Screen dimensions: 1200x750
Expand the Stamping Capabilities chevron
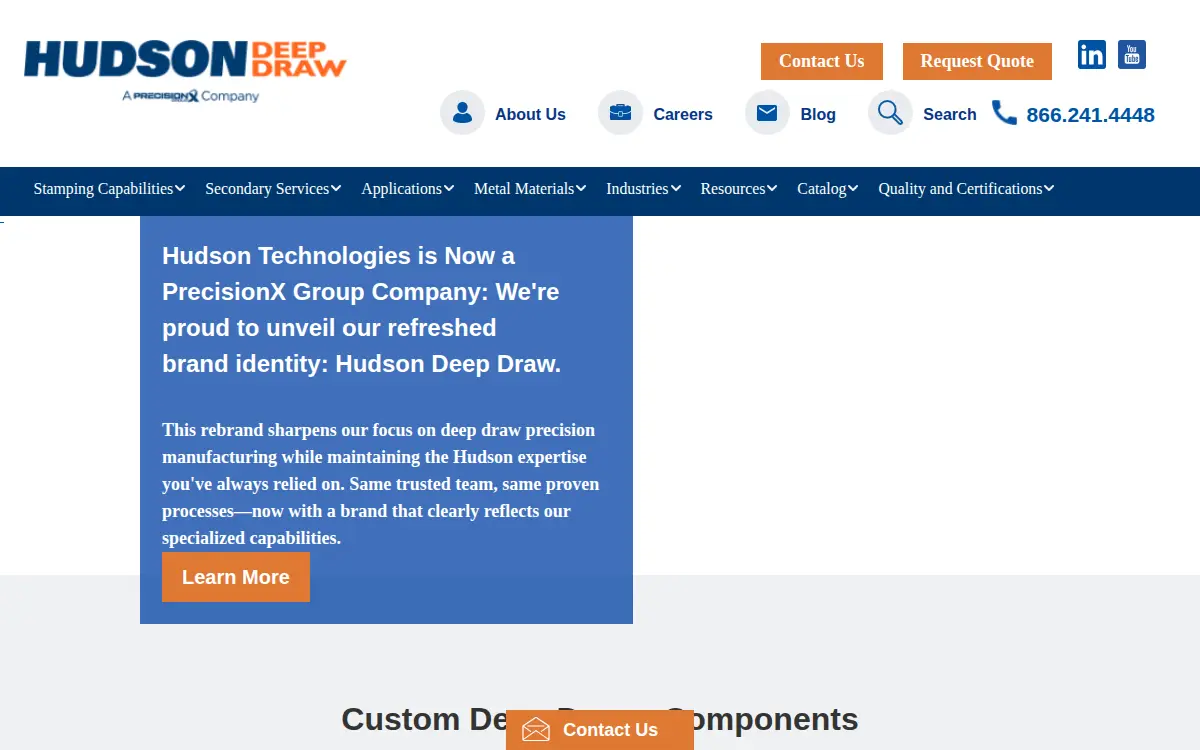tap(180, 188)
